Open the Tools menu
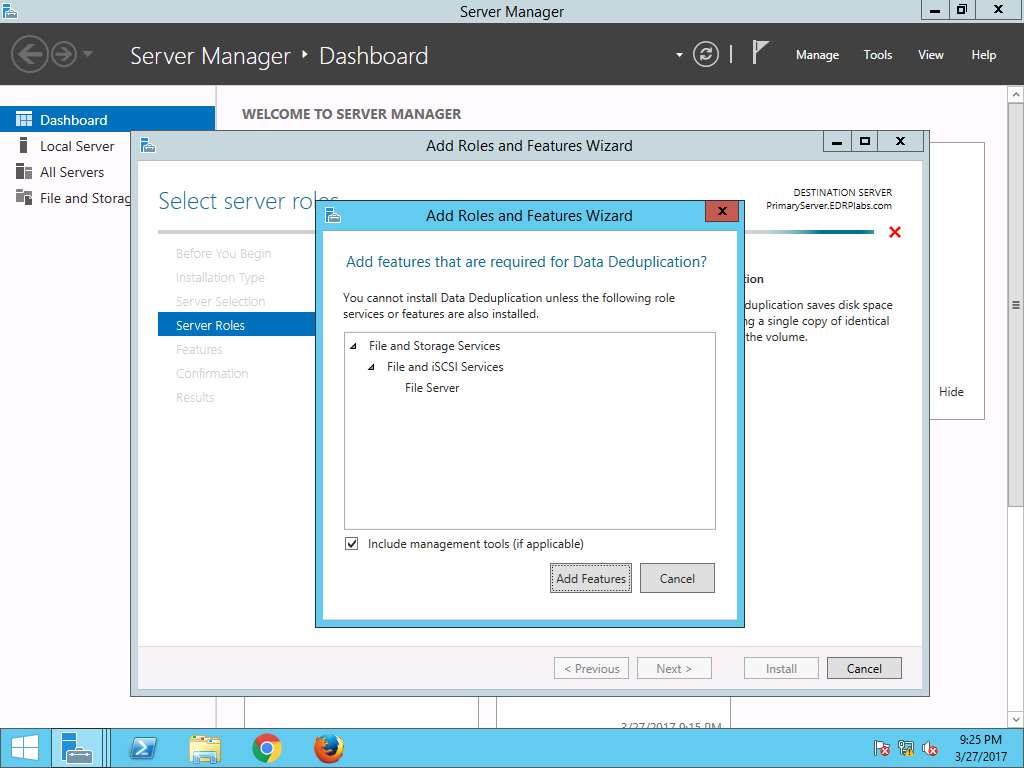The image size is (1024, 768). coord(878,55)
